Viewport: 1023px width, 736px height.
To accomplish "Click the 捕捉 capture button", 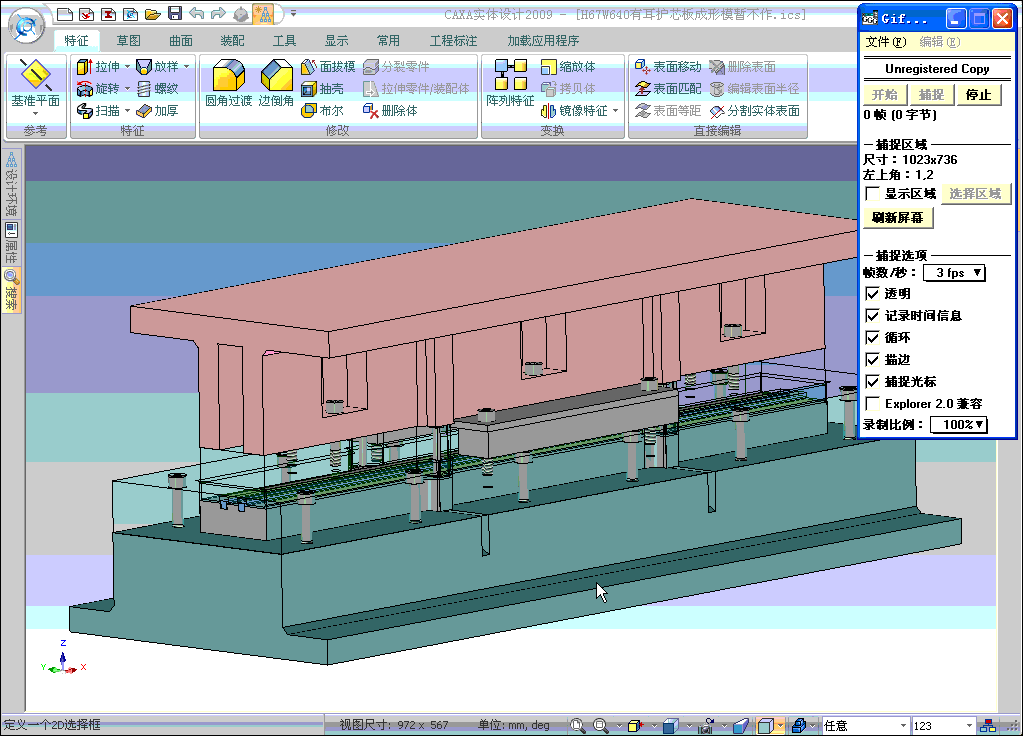I will (x=932, y=95).
